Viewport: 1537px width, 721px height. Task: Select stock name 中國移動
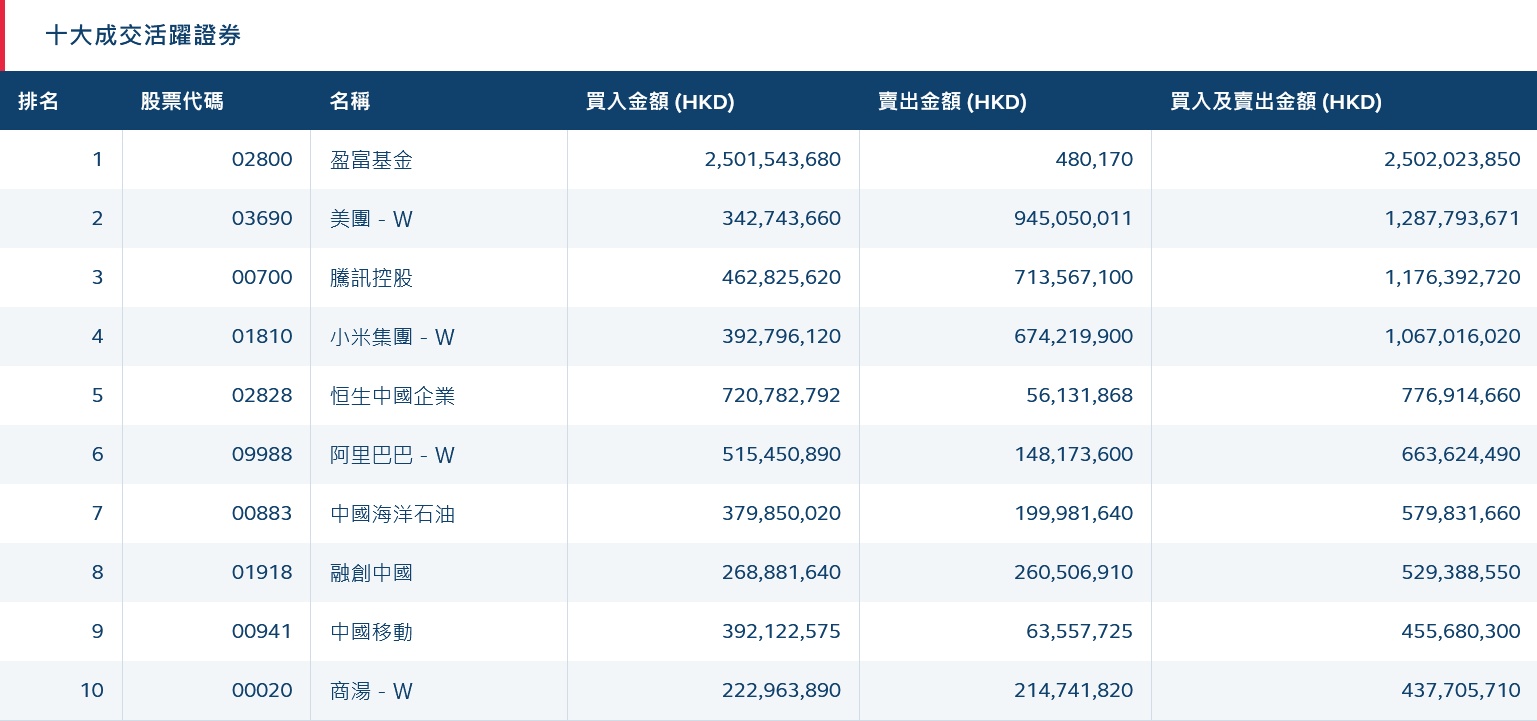click(371, 632)
